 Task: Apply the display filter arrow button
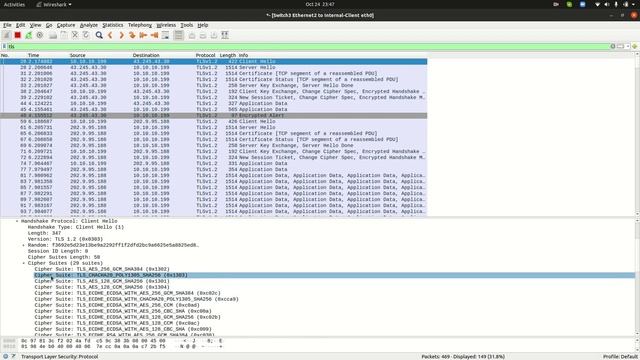coord(620,47)
